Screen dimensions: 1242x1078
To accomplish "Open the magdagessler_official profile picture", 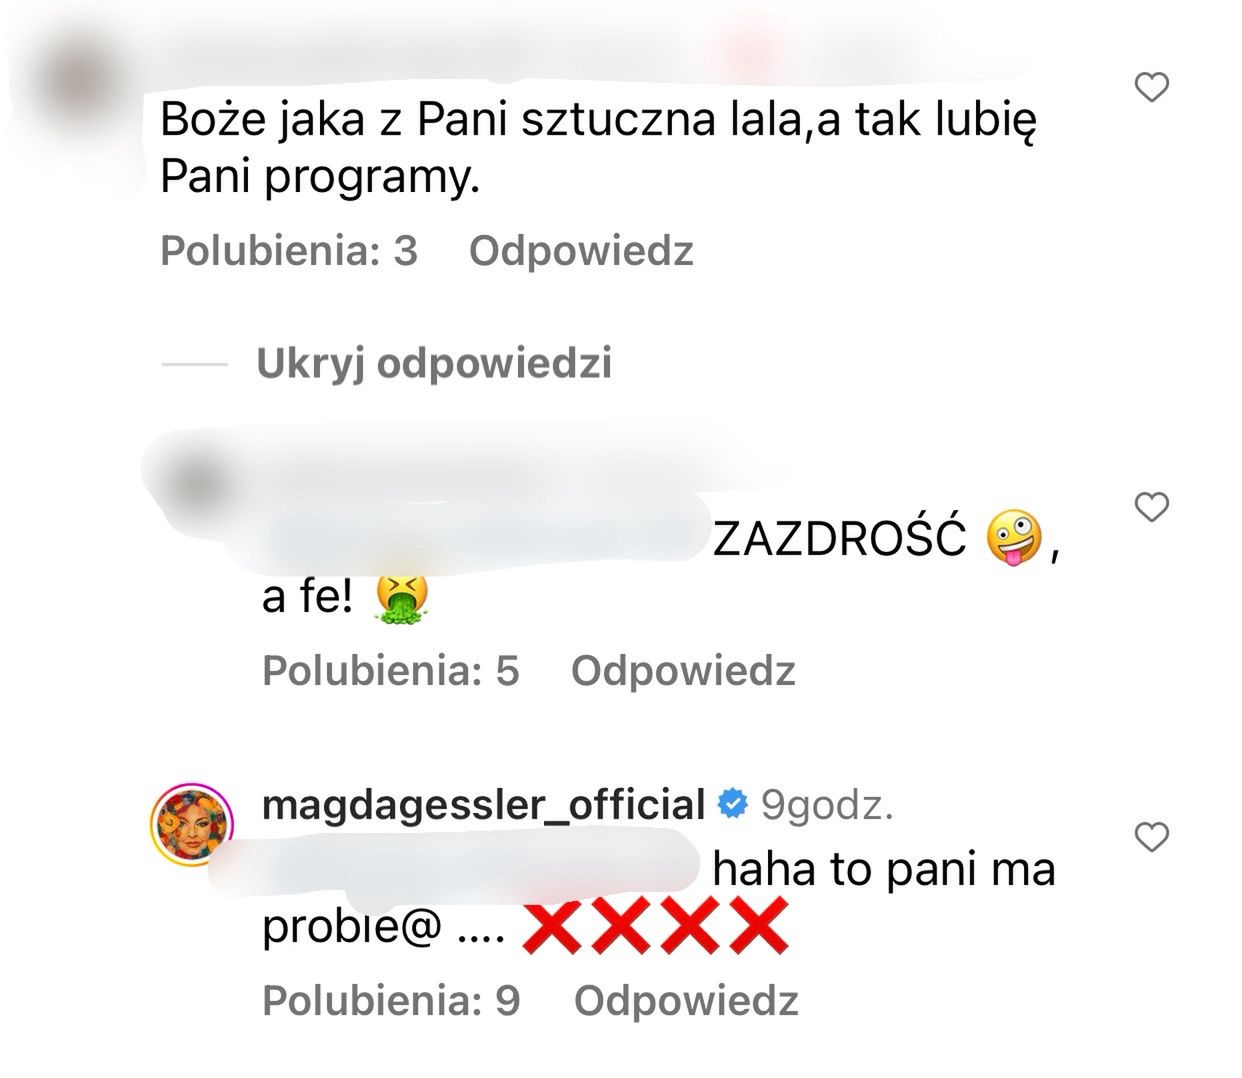I will tap(192, 825).
